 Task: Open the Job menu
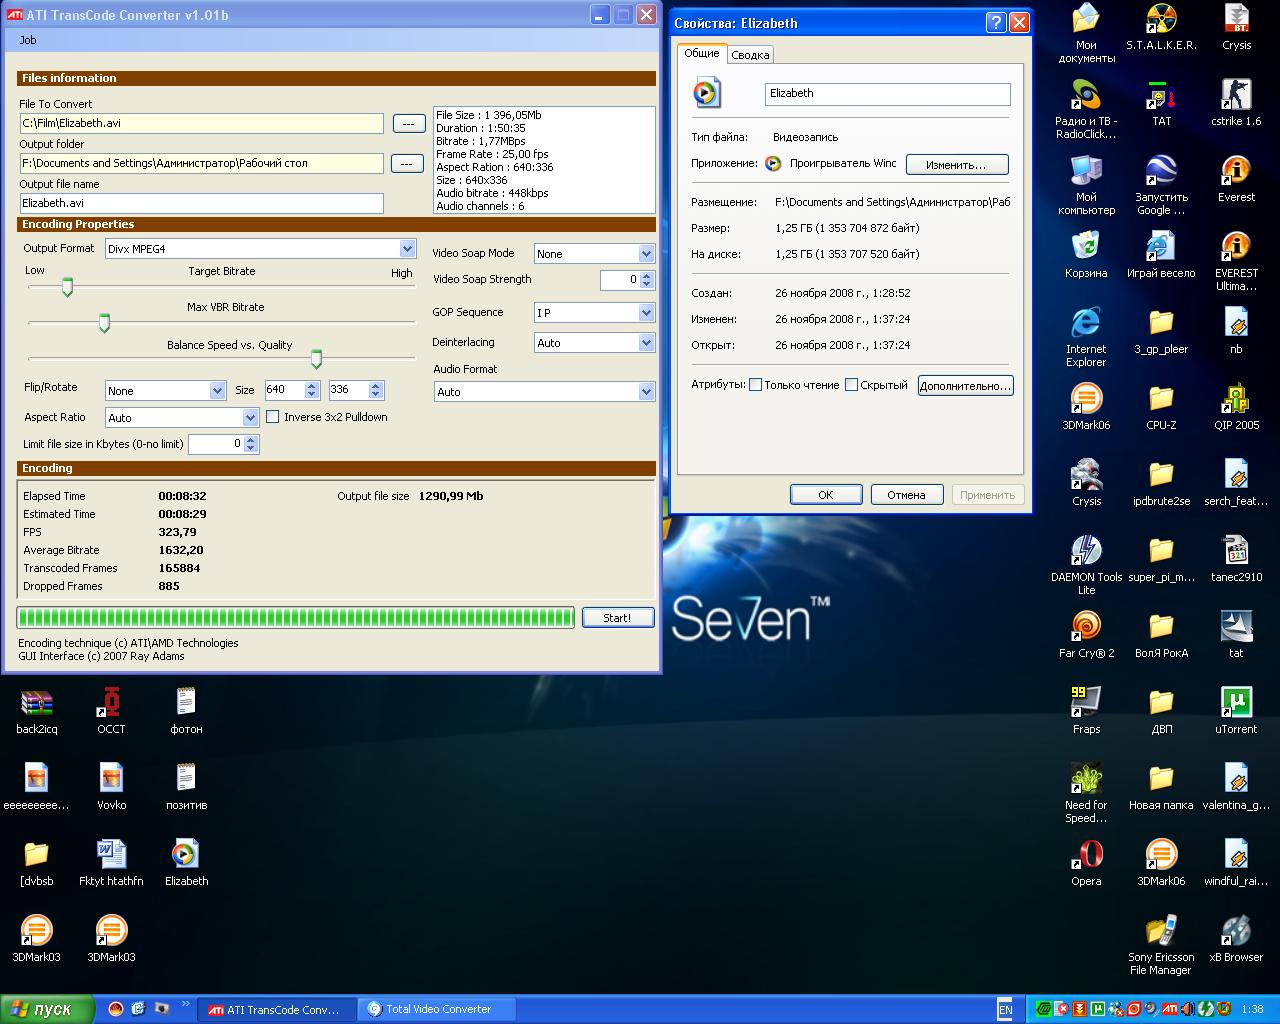28,40
